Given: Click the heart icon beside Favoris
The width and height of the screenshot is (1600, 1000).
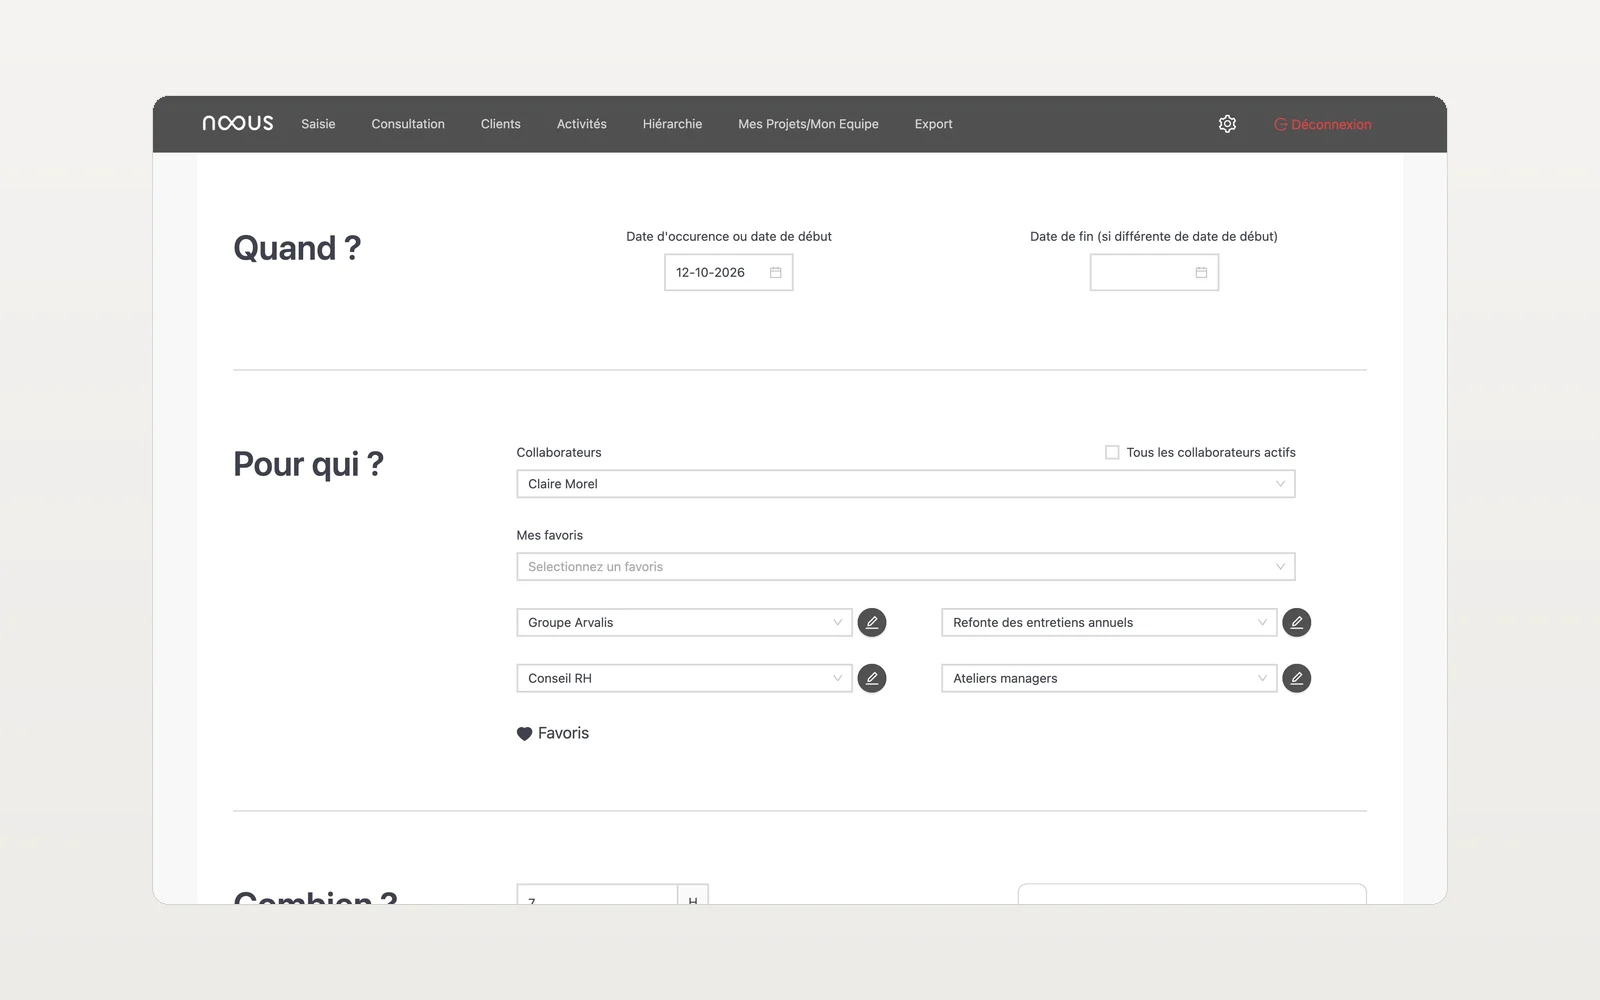Looking at the screenshot, I should [x=524, y=733].
